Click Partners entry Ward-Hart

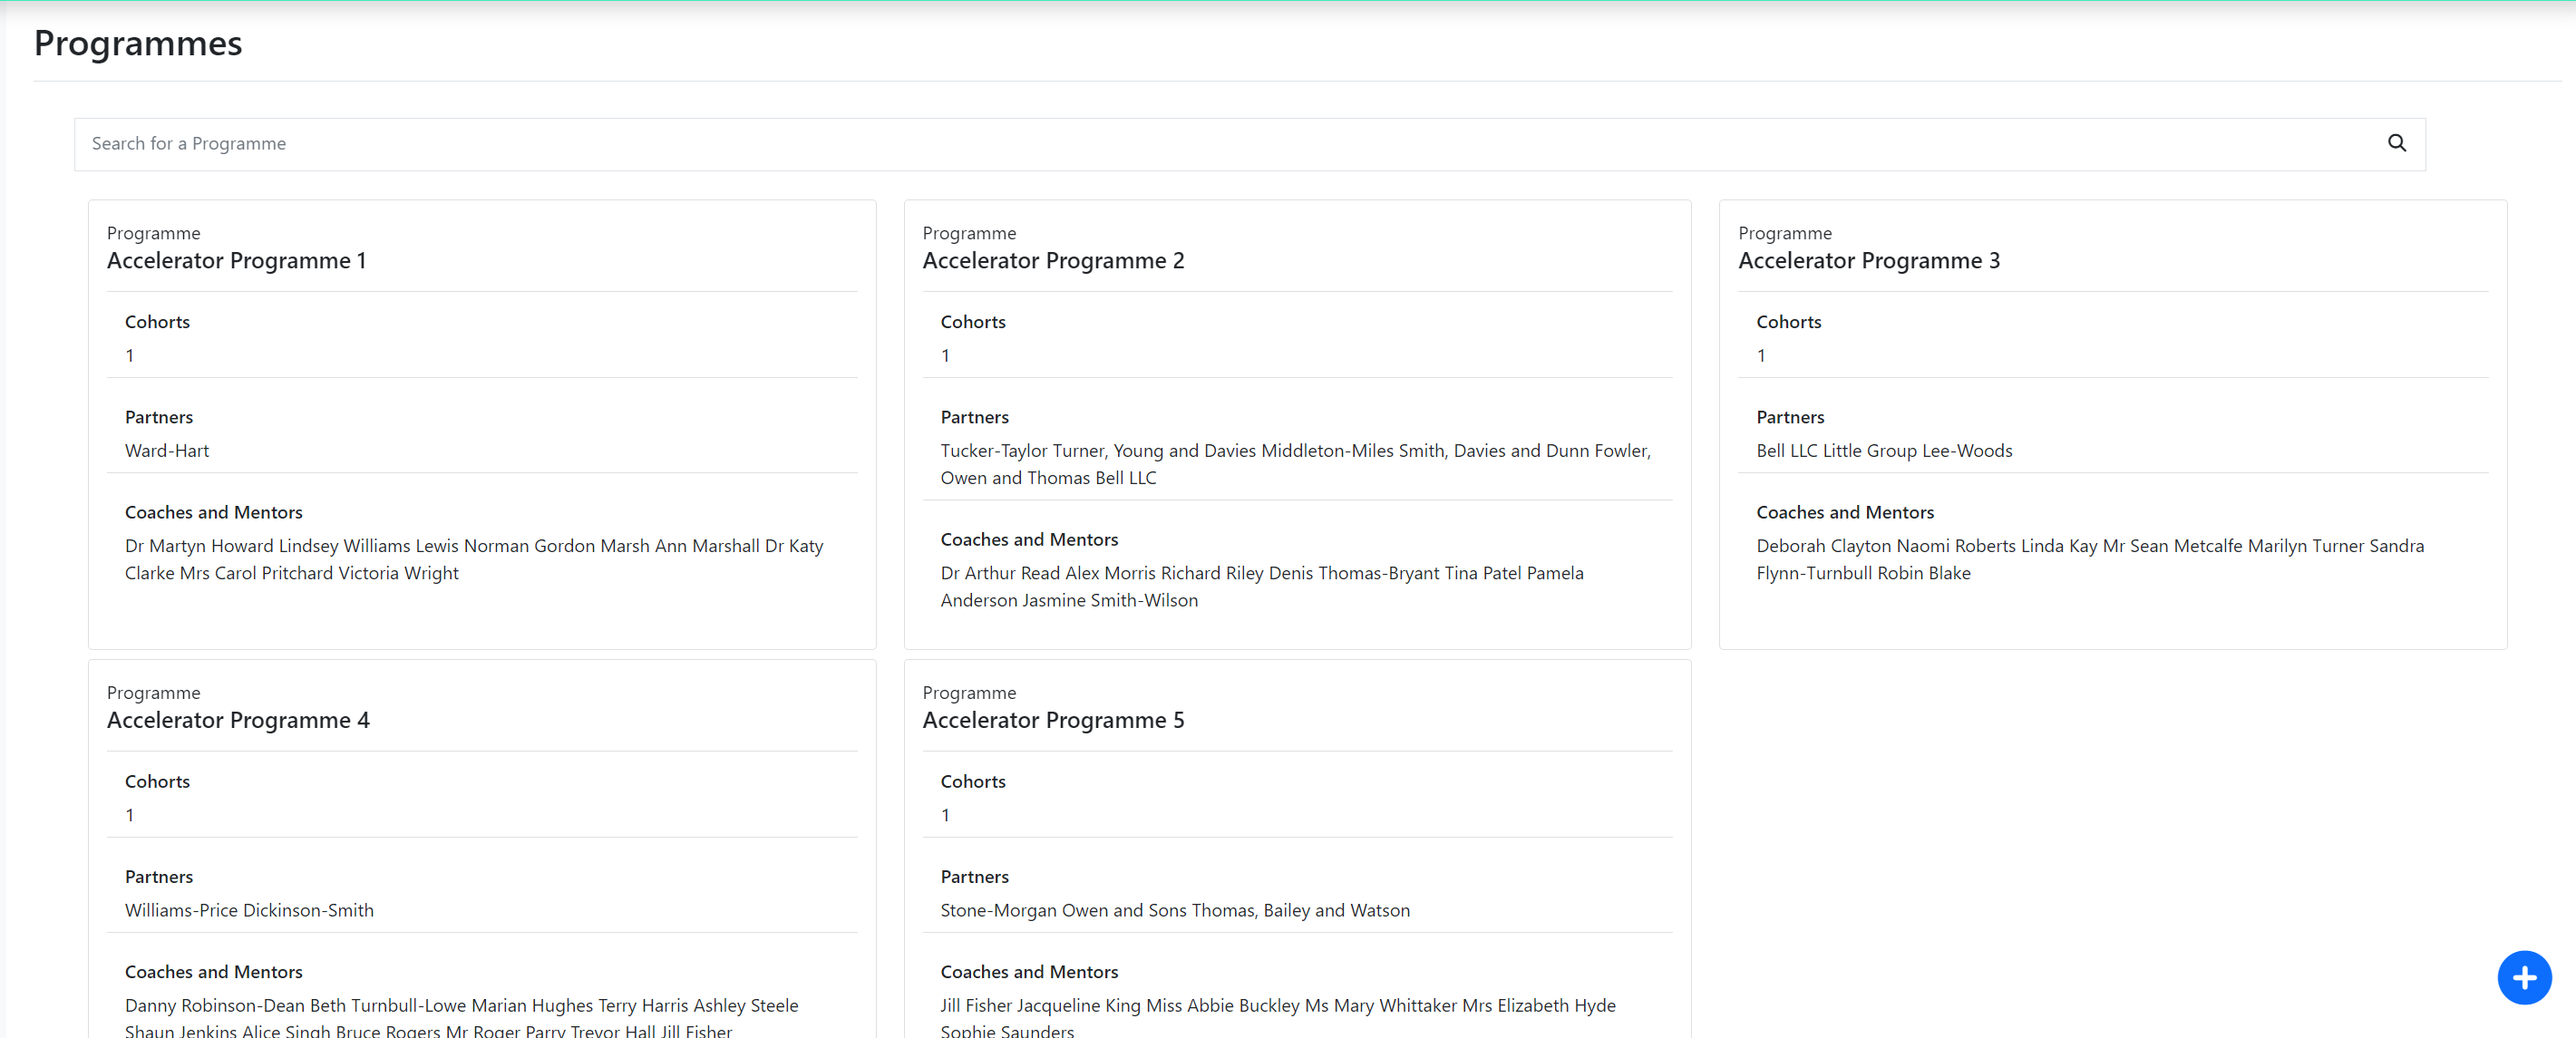click(x=167, y=450)
